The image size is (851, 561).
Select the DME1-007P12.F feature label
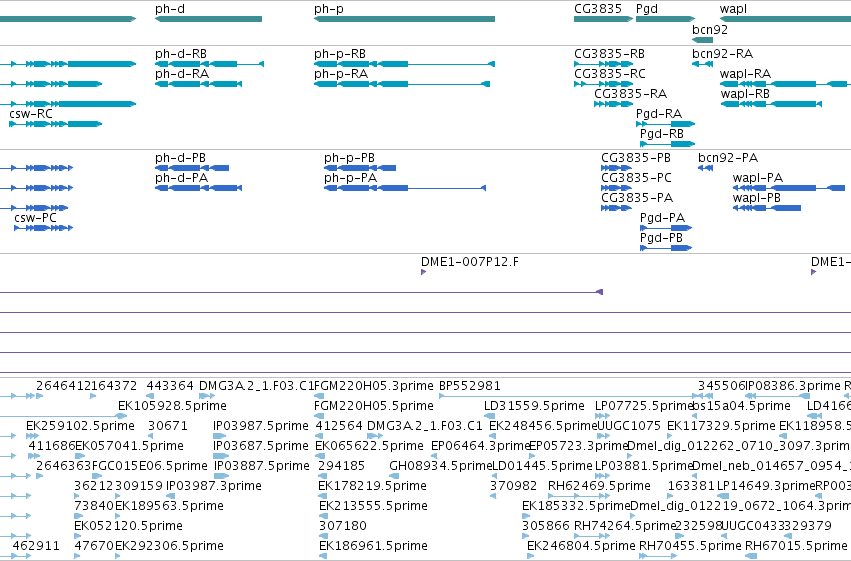[x=469, y=262]
